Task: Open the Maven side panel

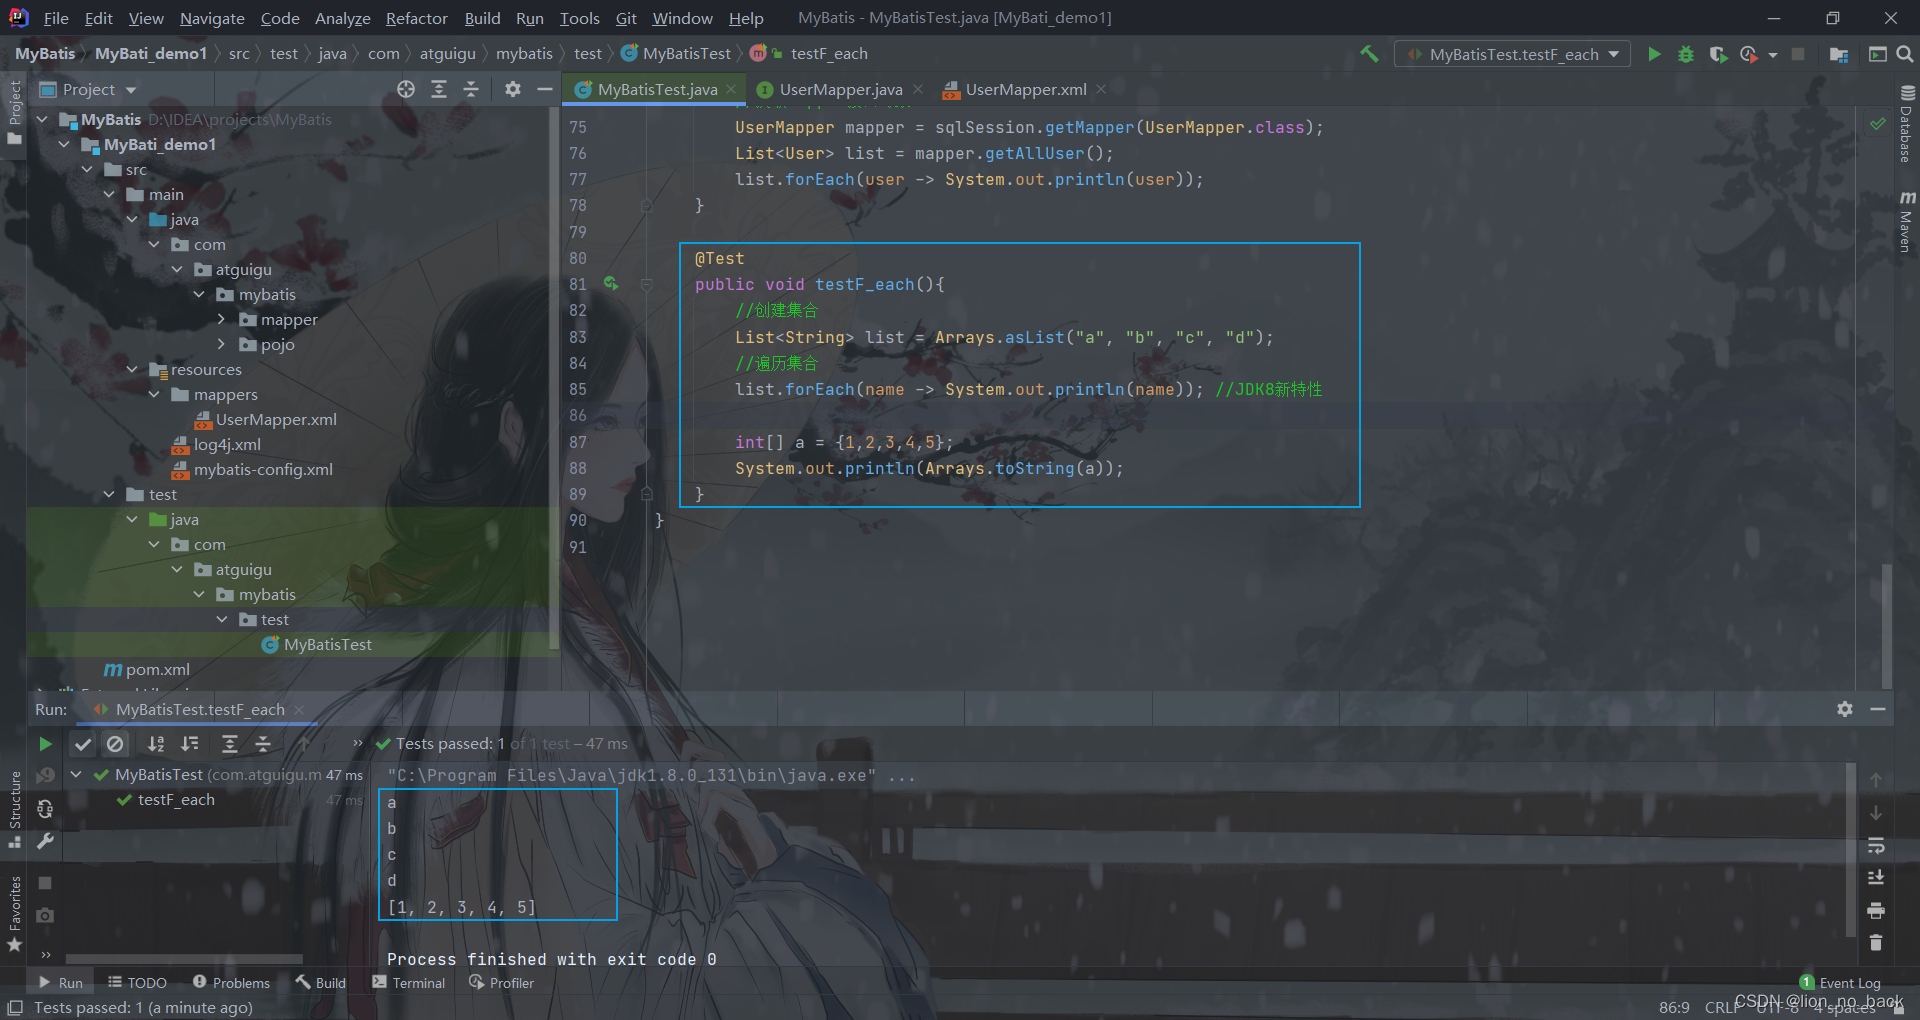Action: pyautogui.click(x=1907, y=221)
